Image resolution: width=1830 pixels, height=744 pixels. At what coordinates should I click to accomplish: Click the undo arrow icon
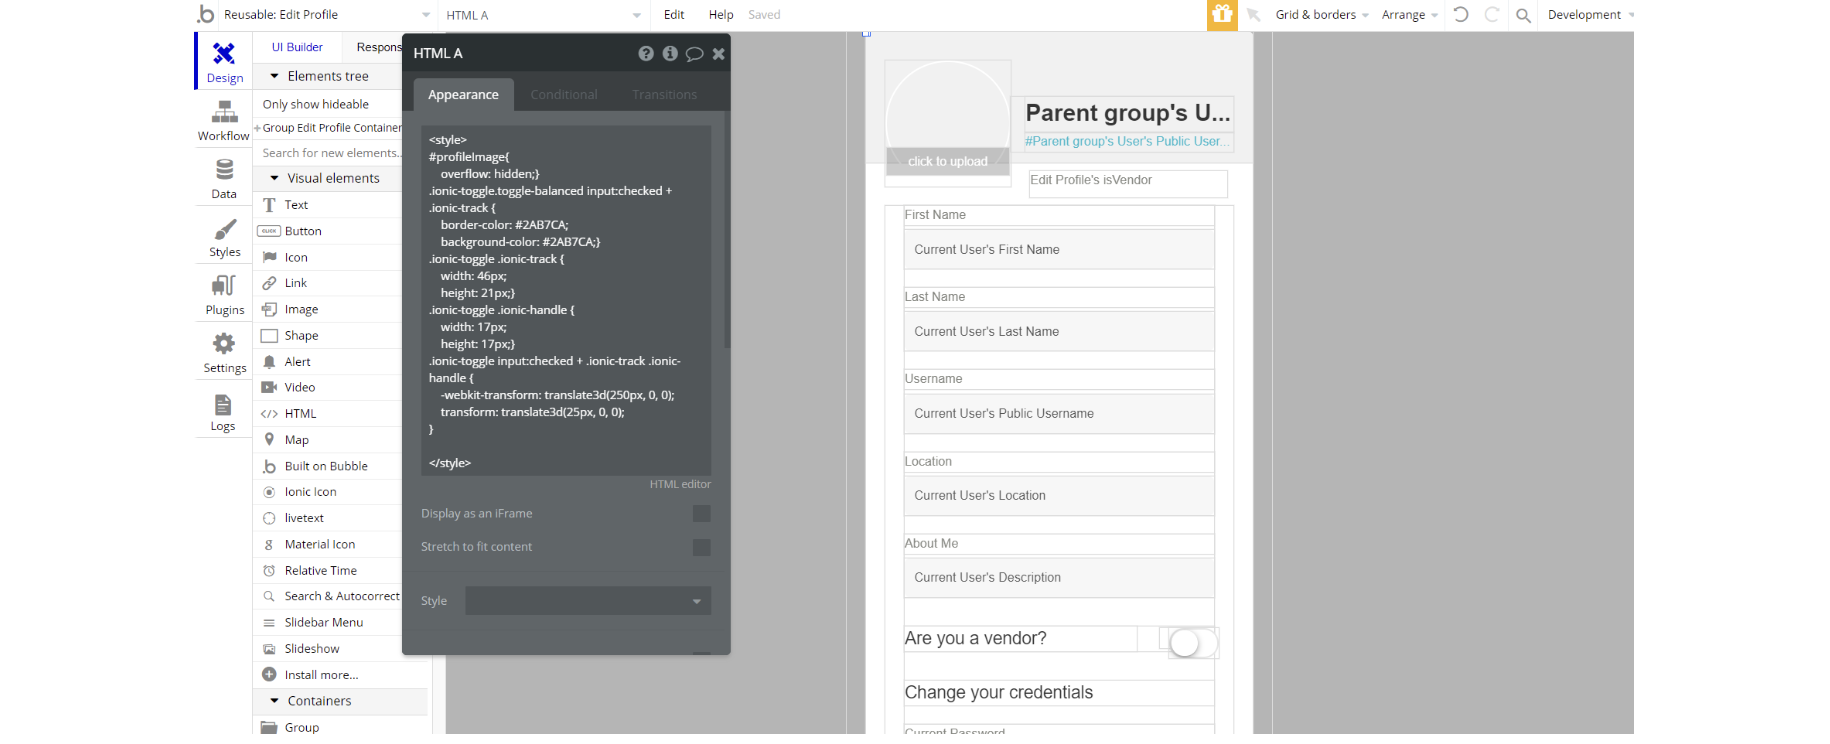[1461, 15]
